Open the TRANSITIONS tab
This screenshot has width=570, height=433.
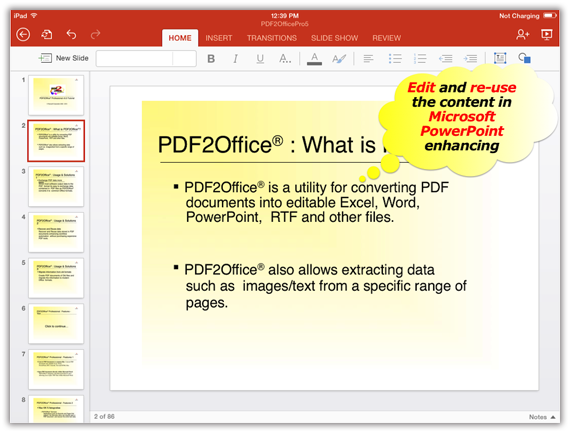(x=272, y=38)
